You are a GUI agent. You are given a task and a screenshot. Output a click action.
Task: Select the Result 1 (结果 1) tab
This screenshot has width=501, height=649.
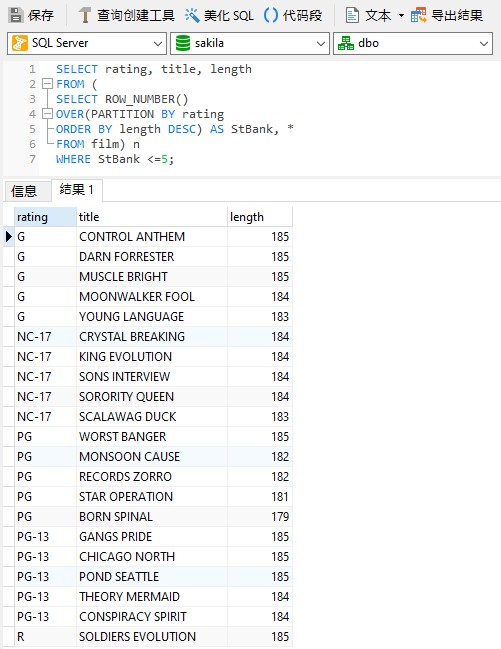[77, 190]
